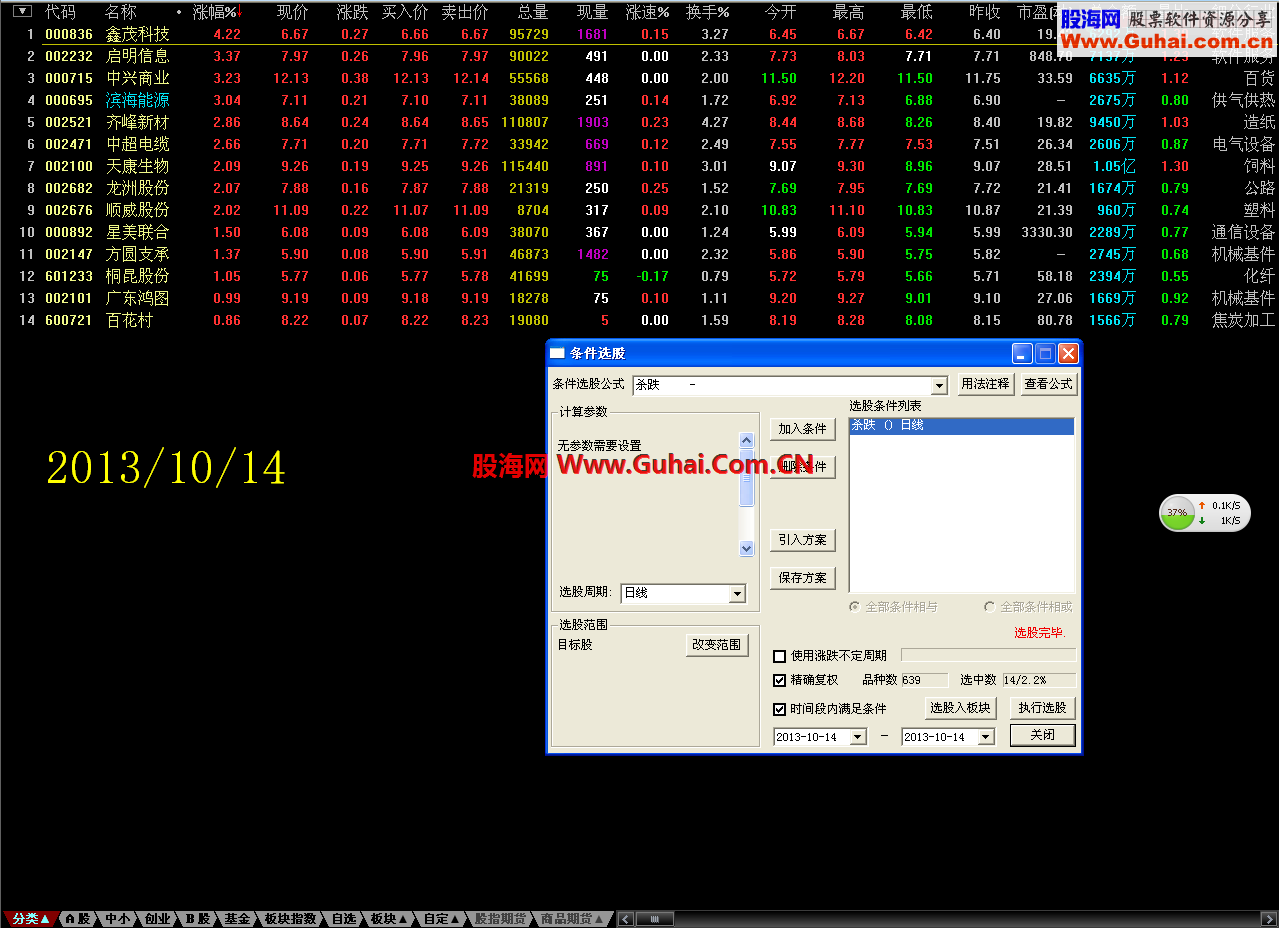Viewport: 1279px width, 928px height.
Task: Switch to the A股 bottom tab
Action: (x=78, y=919)
